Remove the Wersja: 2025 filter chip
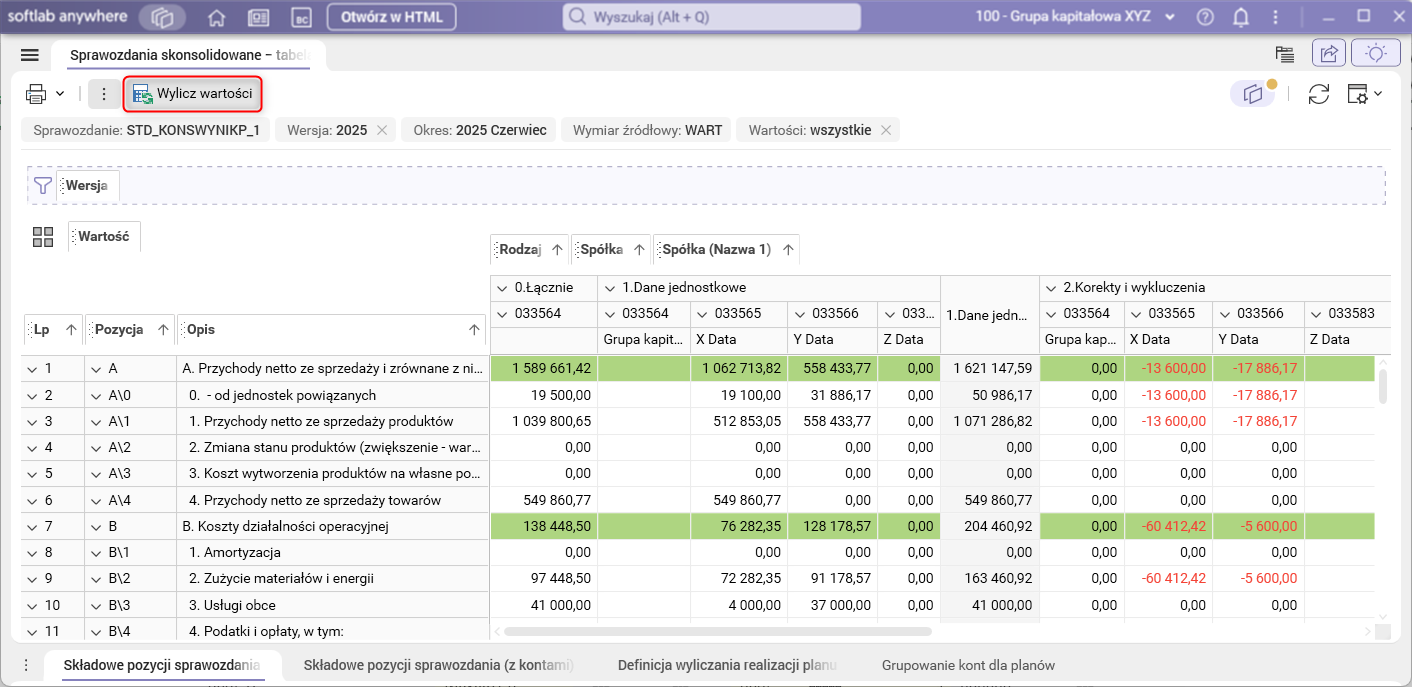This screenshot has height=687, width=1412. (x=382, y=130)
